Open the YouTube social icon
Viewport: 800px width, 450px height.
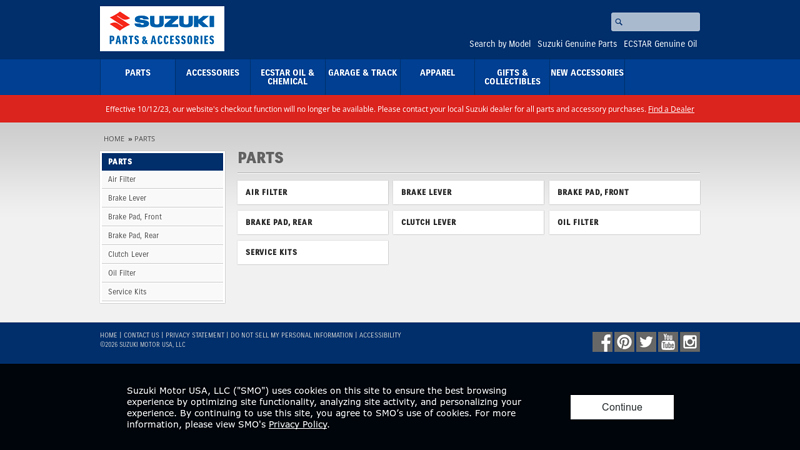[668, 342]
